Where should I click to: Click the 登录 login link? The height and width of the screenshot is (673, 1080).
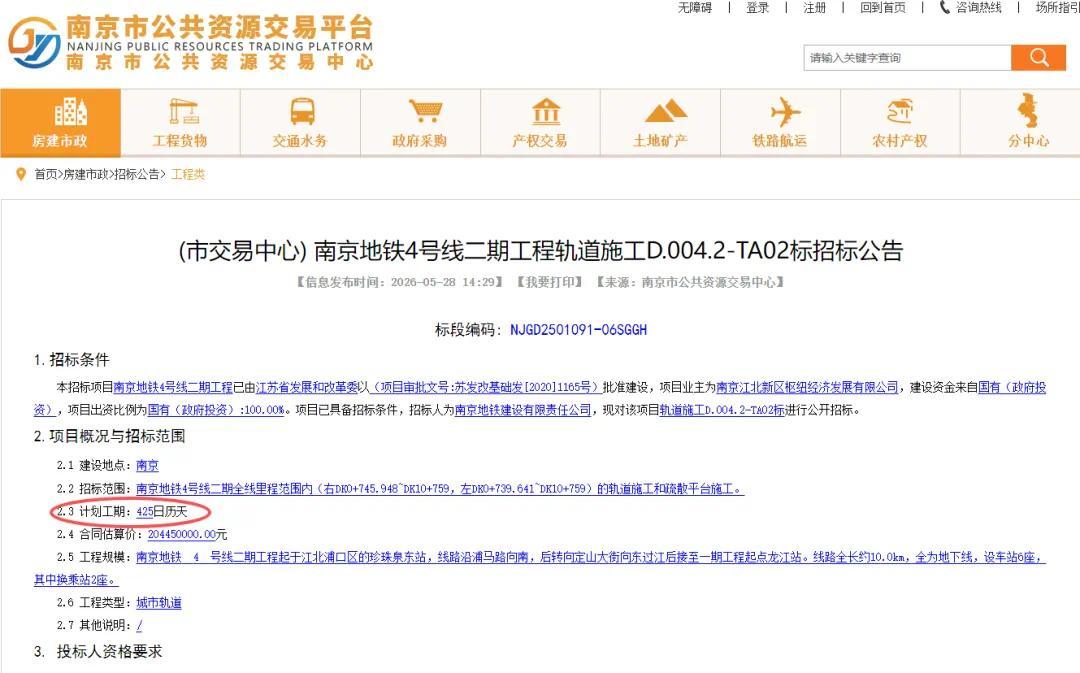(758, 8)
